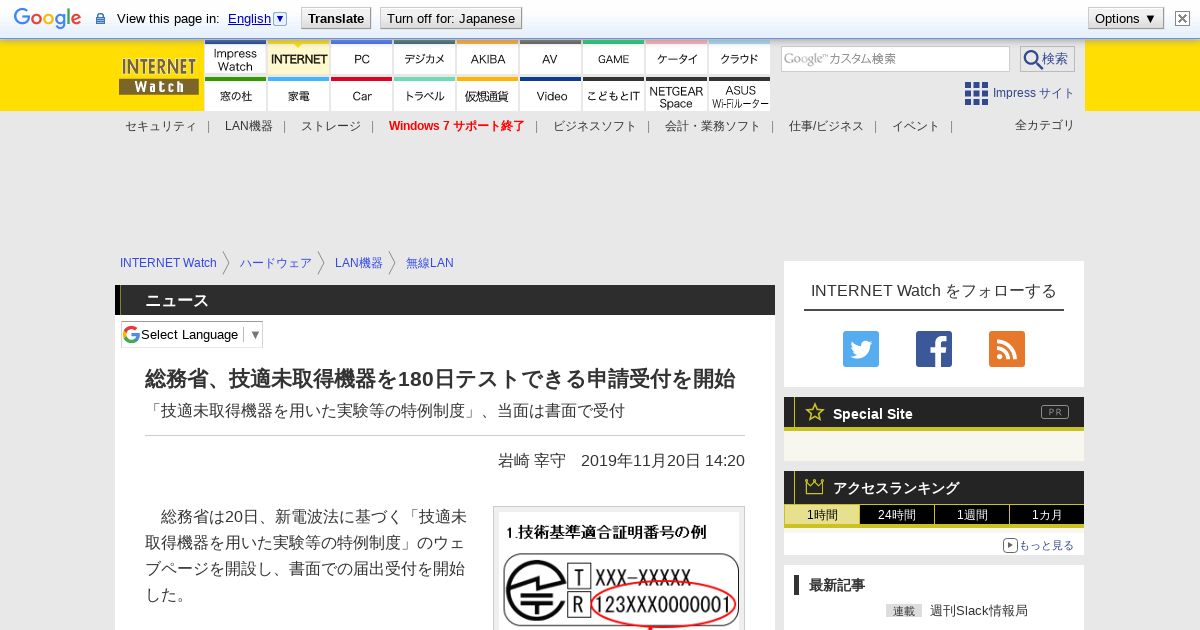Select the 1週間 ranking tab
Image resolution: width=1200 pixels, height=630 pixels.
pos(972,515)
